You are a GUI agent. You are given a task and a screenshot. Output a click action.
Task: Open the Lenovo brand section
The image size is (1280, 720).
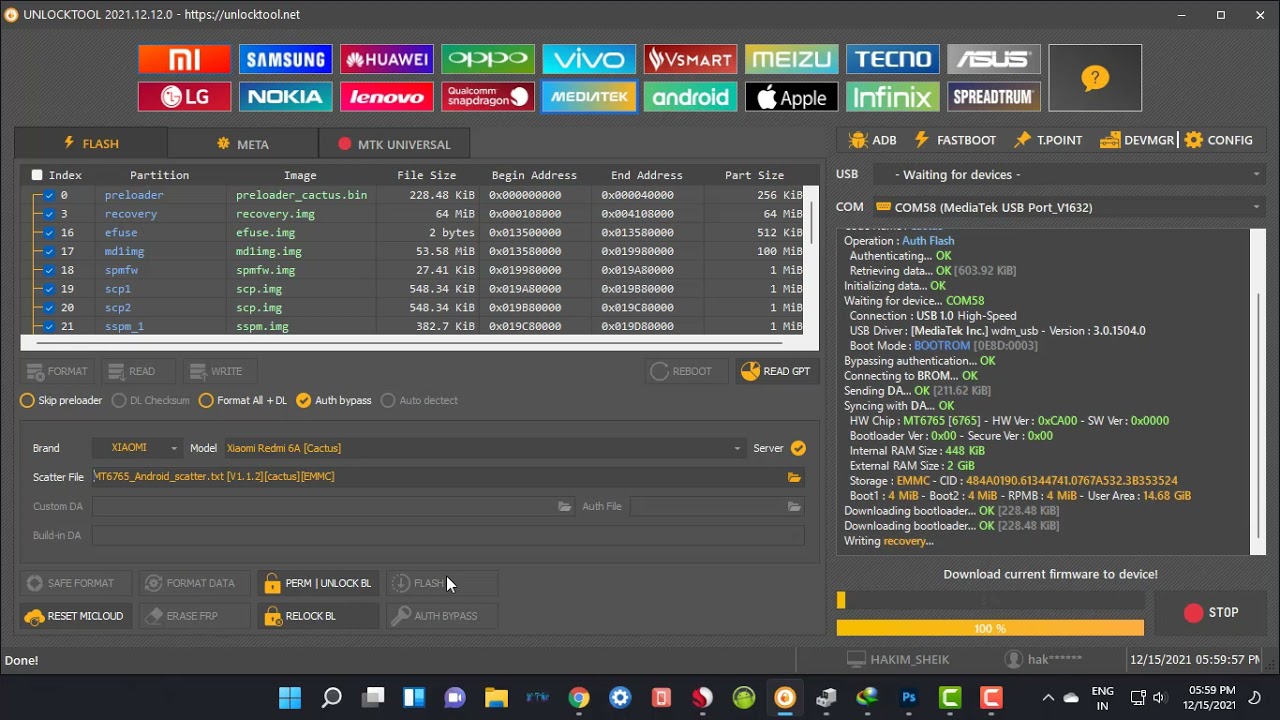pos(386,97)
